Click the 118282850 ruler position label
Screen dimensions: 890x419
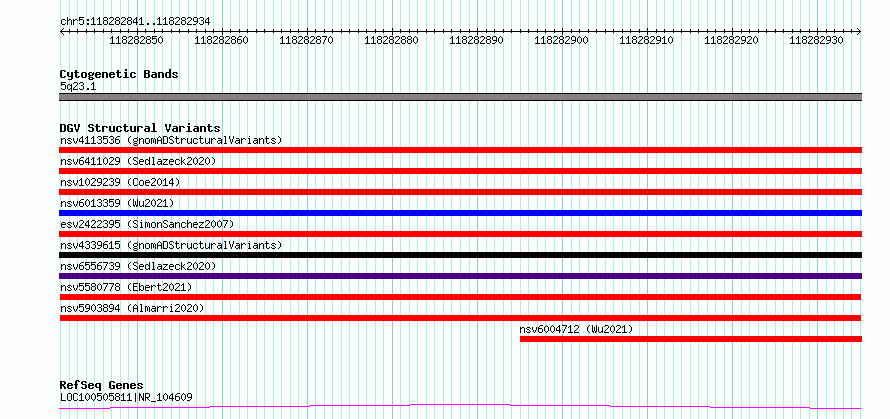point(136,40)
